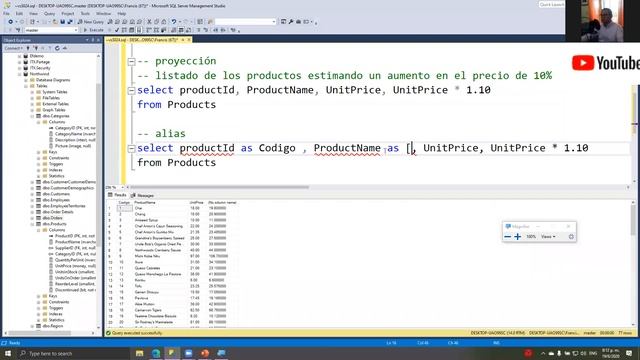
Task: Select the CategoryName column under dbo.Categories
Action: [75, 134]
